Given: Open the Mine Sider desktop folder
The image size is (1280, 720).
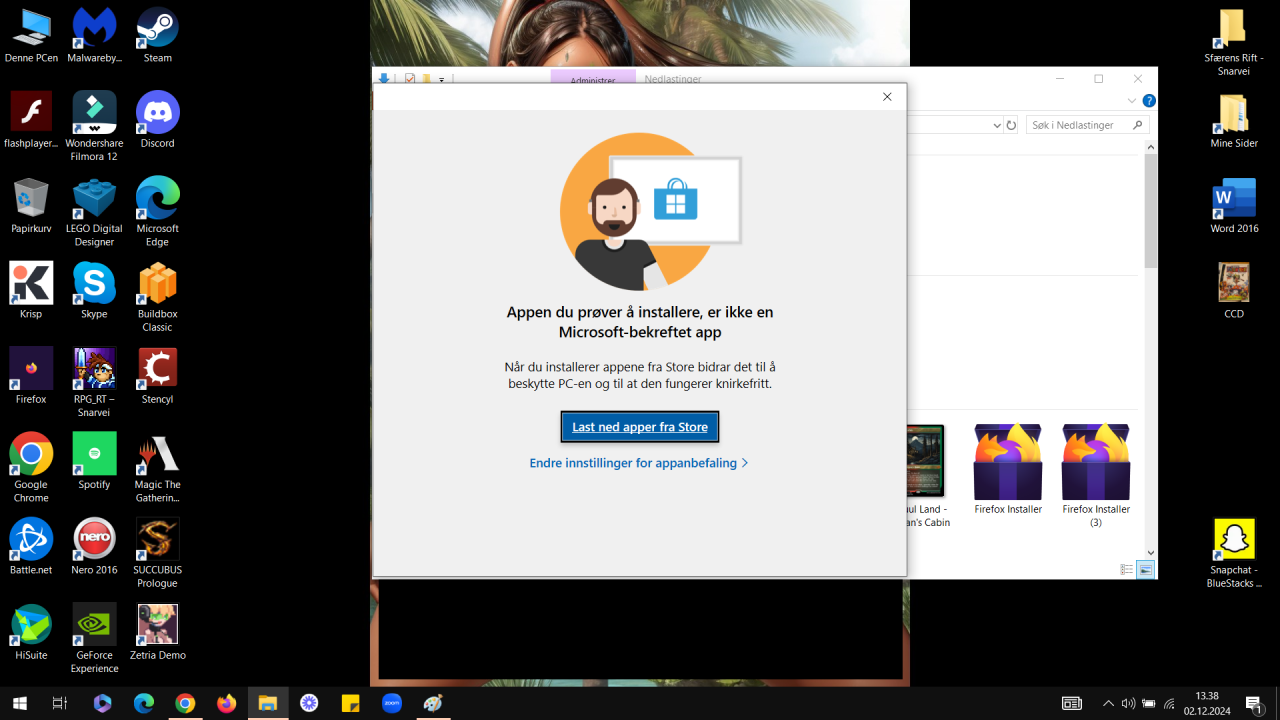Looking at the screenshot, I should 1233,121.
